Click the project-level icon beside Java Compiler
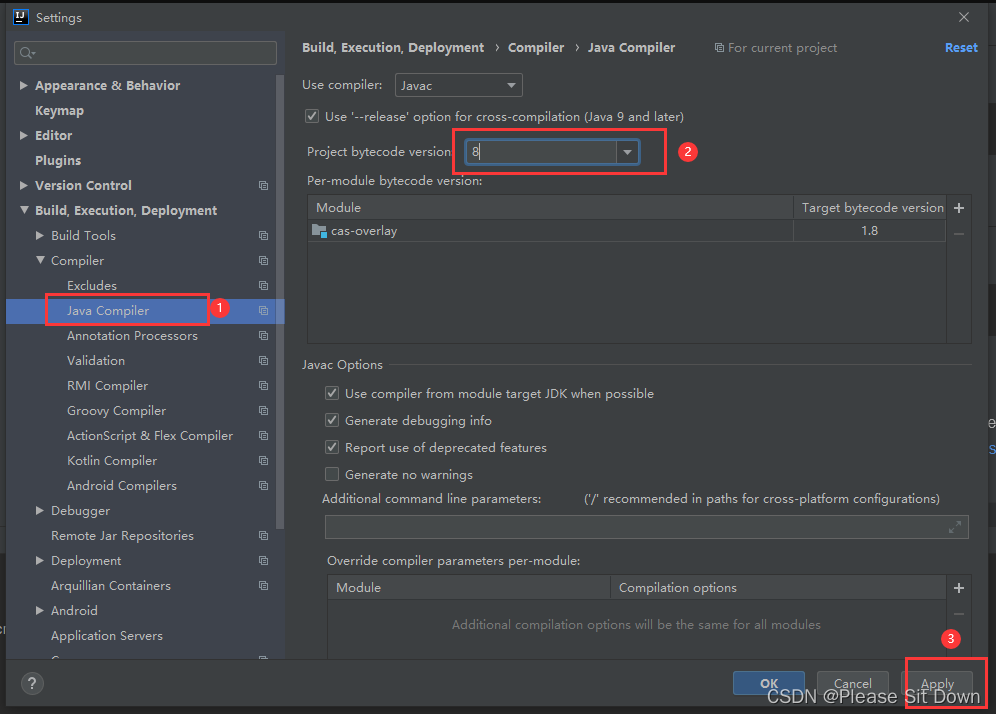 [x=264, y=311]
